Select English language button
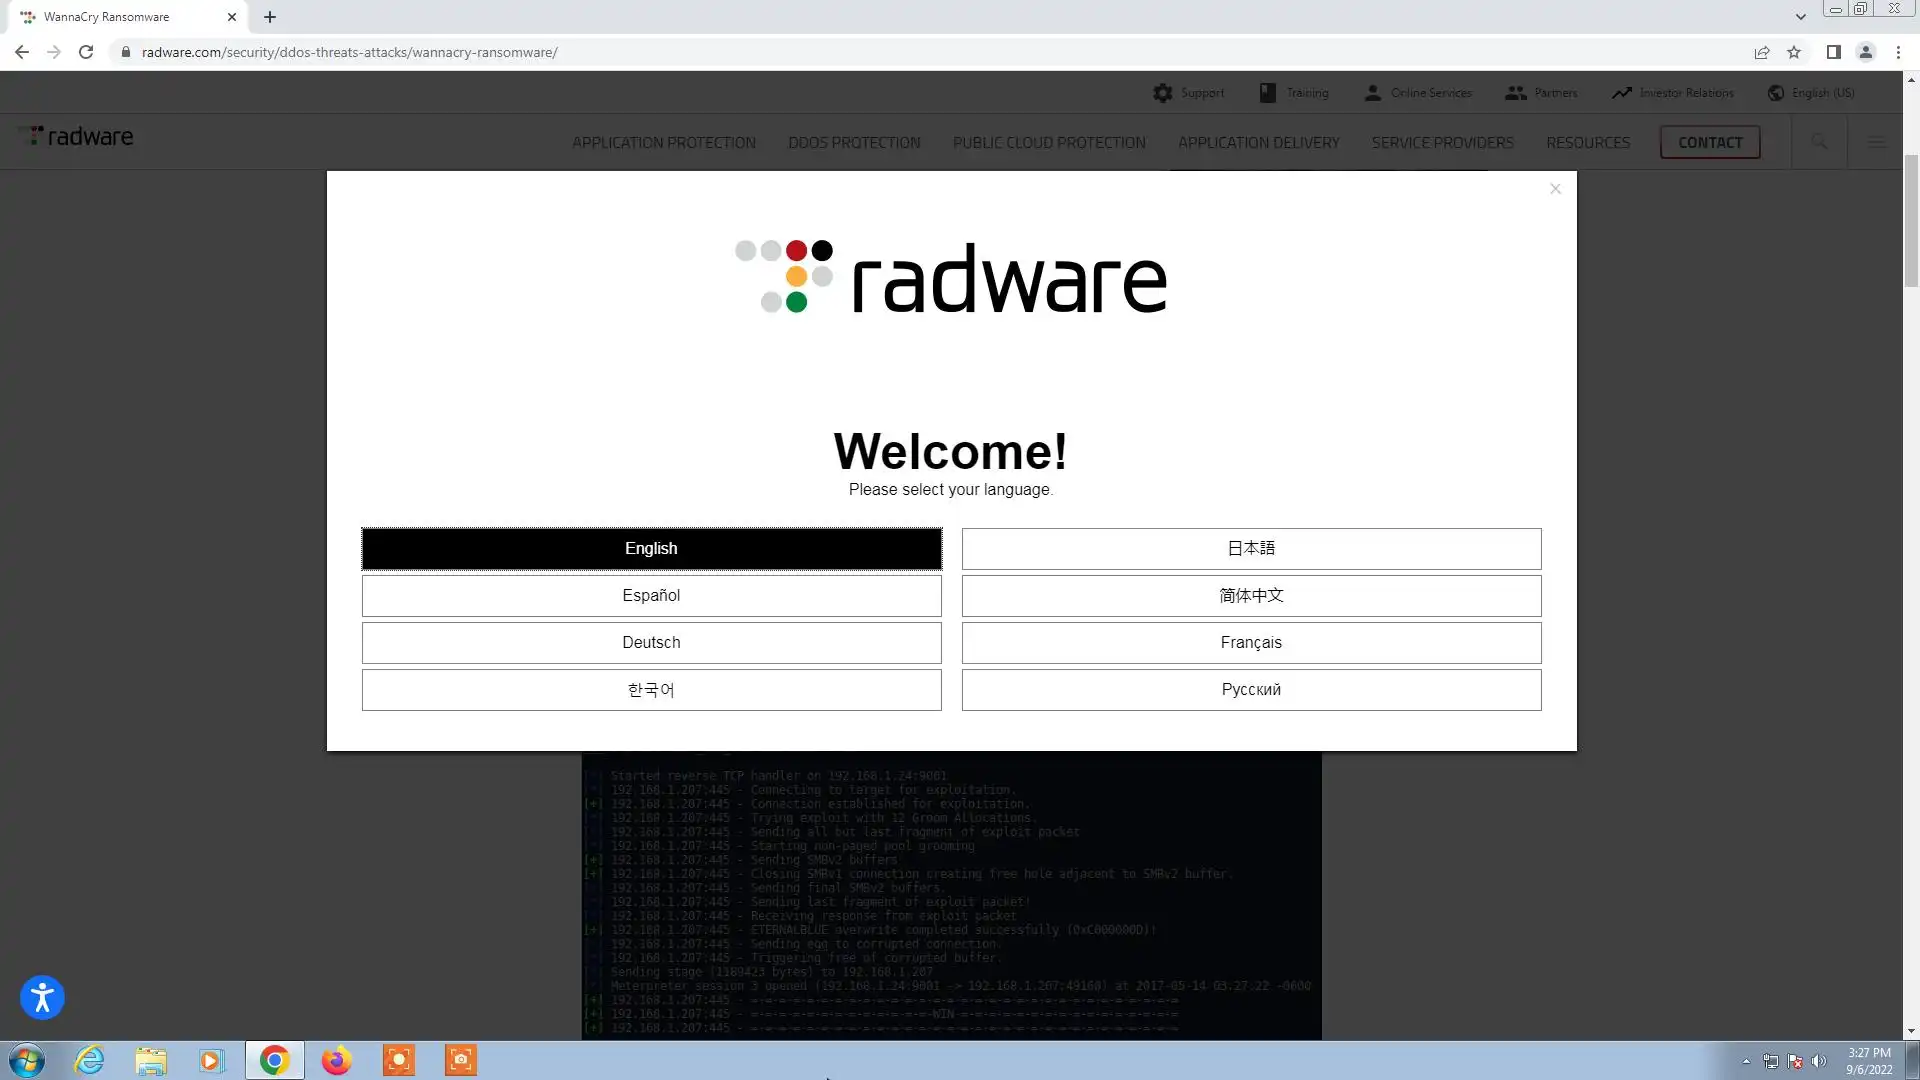Image resolution: width=1920 pixels, height=1080 pixels. (651, 548)
